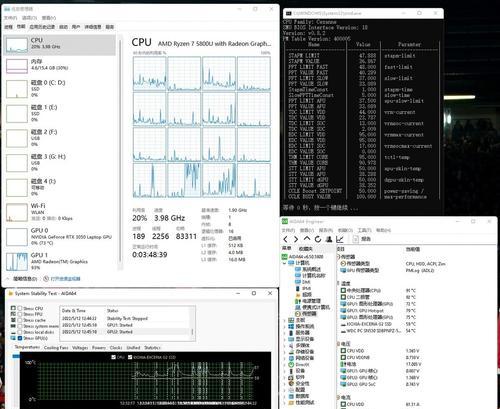Select 系统概述 in the AIDA64 tree
Viewport: 500px width, 409px height.
[308, 269]
